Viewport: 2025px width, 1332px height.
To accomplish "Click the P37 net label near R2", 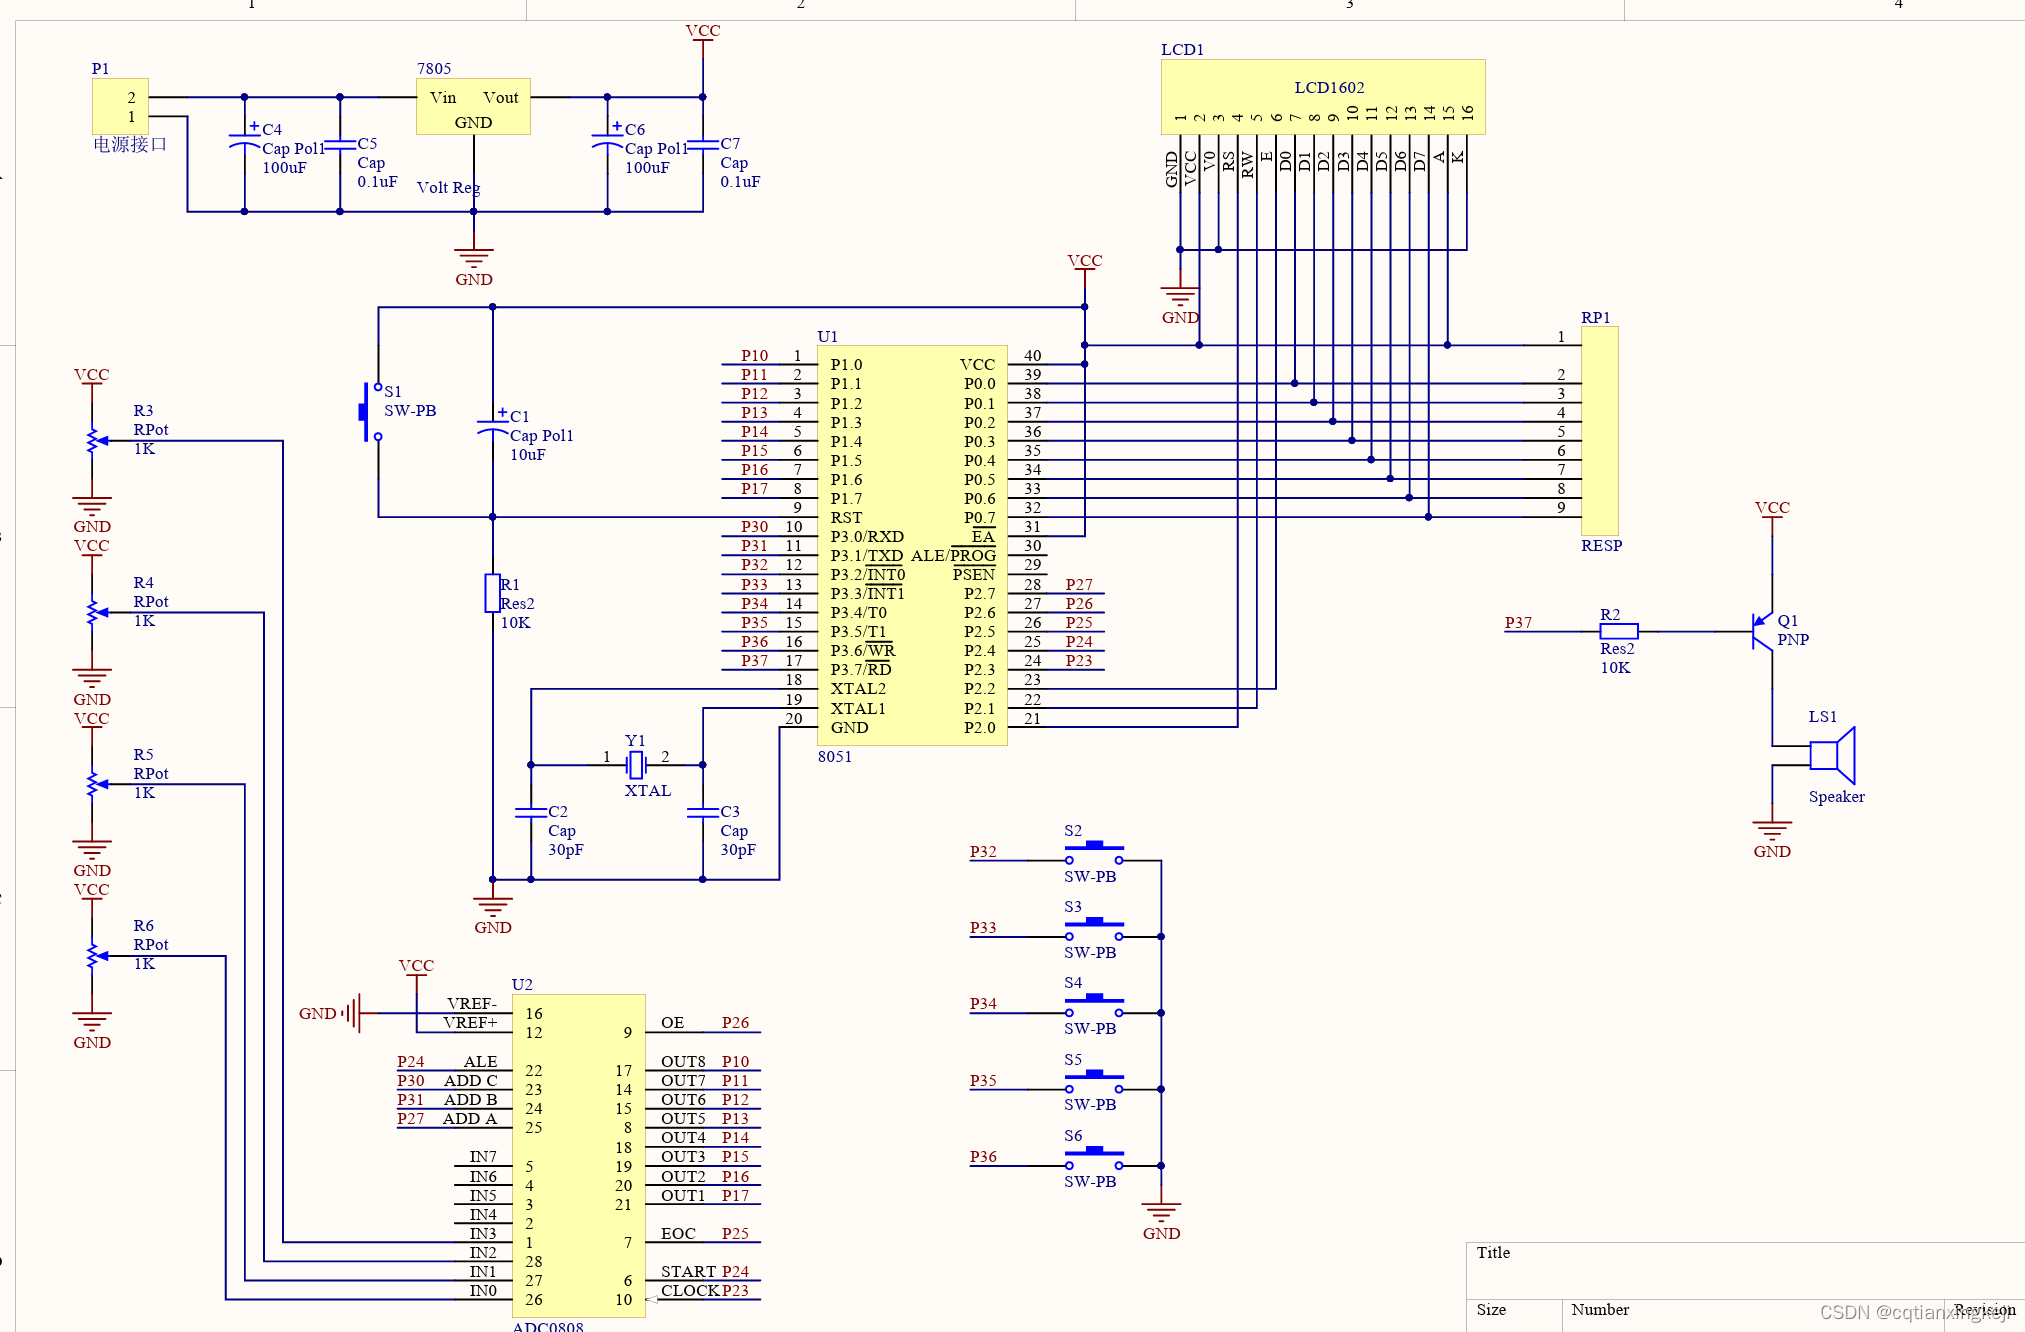I will (x=1518, y=622).
